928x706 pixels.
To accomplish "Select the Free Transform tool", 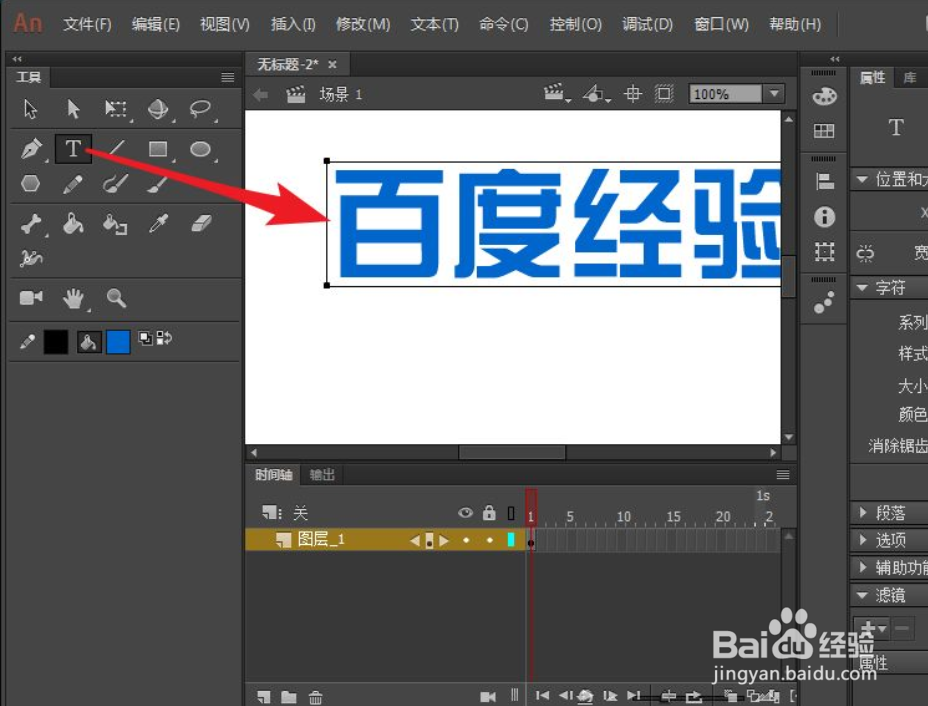I will (116, 109).
